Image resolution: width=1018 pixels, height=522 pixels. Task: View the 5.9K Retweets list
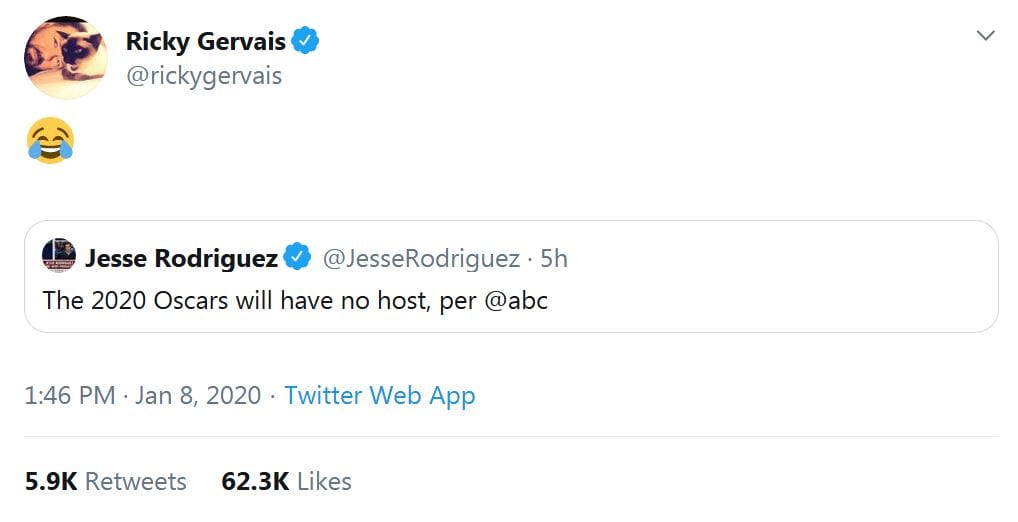[106, 481]
